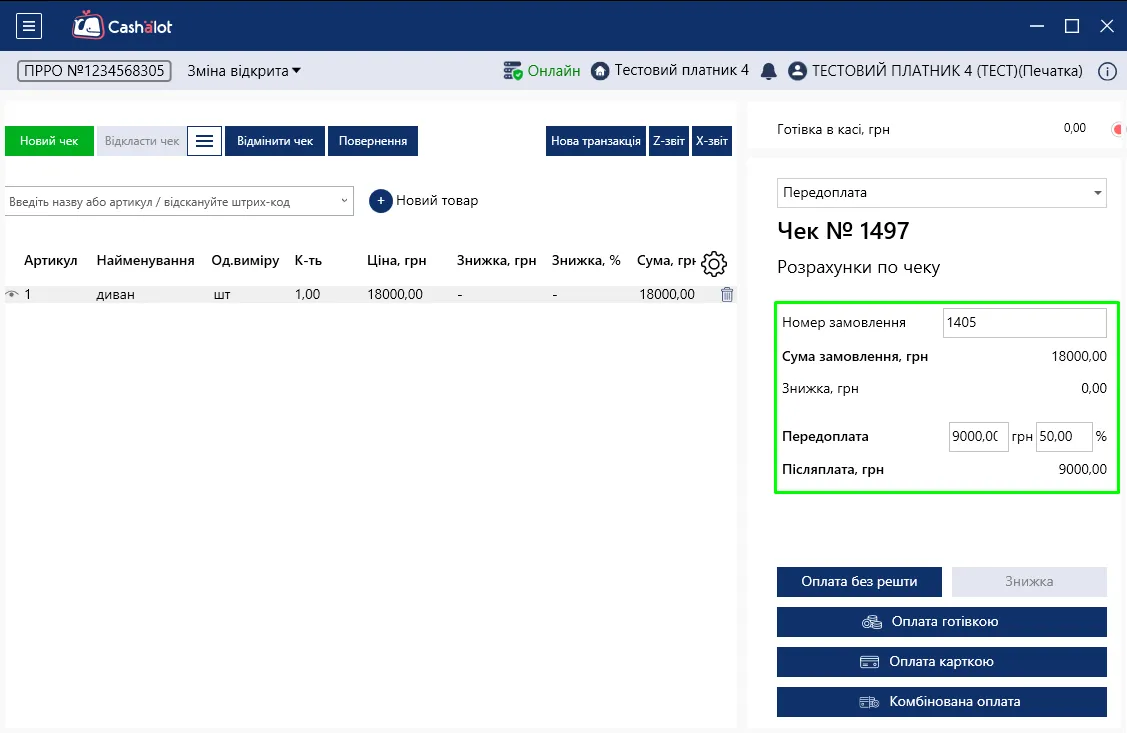Click the info icon in header
Image resolution: width=1127 pixels, height=733 pixels.
[1107, 71]
